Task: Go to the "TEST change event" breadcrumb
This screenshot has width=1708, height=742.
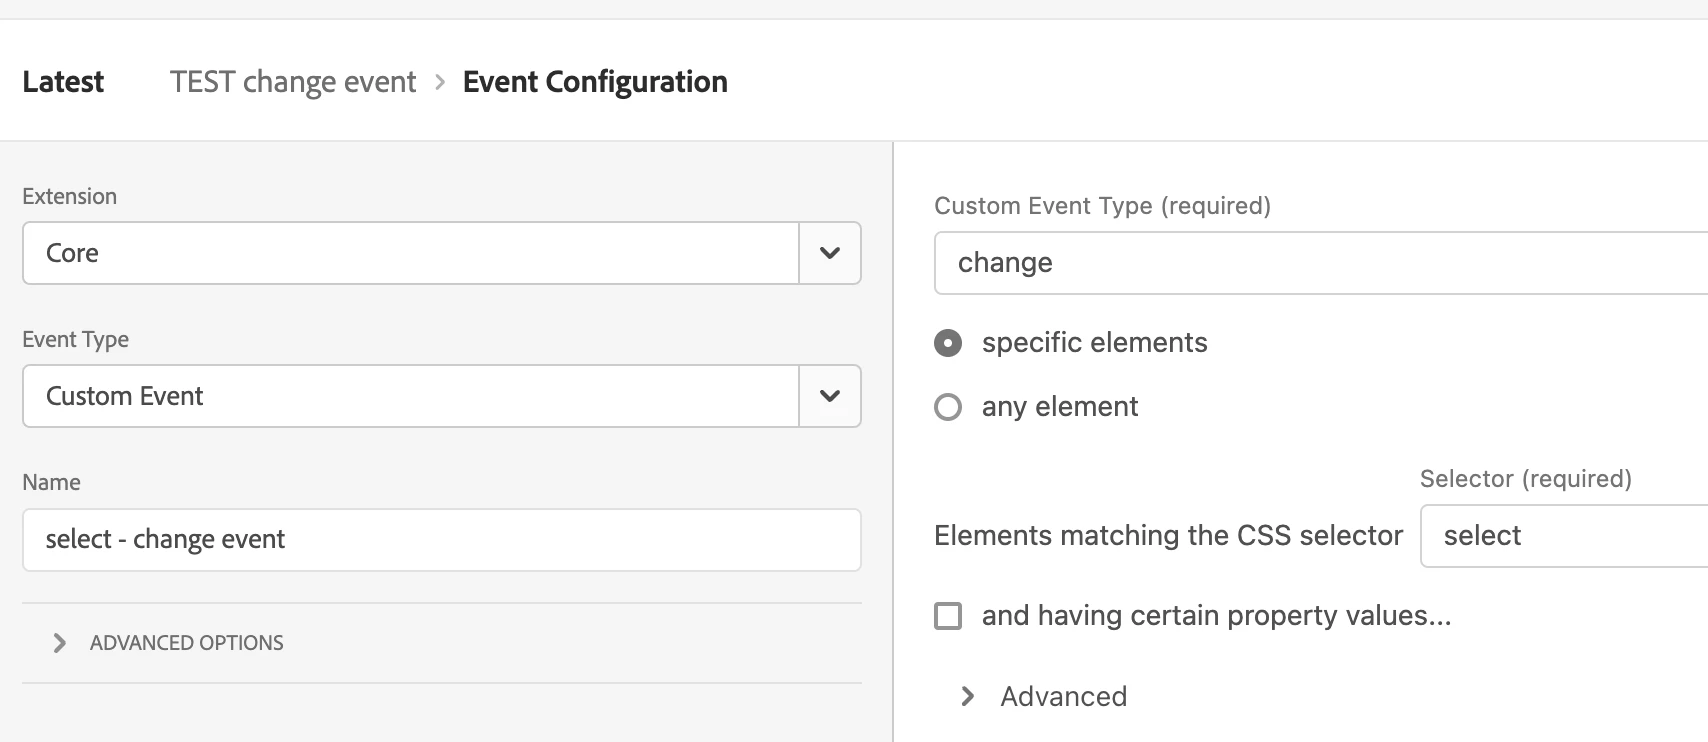Action: pos(293,82)
